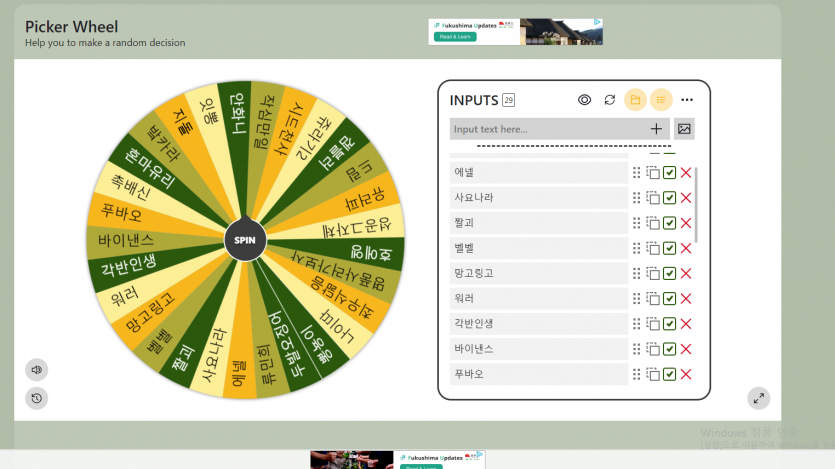This screenshot has height=469, width=835.
Task: Duplicate the 바이낸스 input
Action: pyautogui.click(x=653, y=349)
